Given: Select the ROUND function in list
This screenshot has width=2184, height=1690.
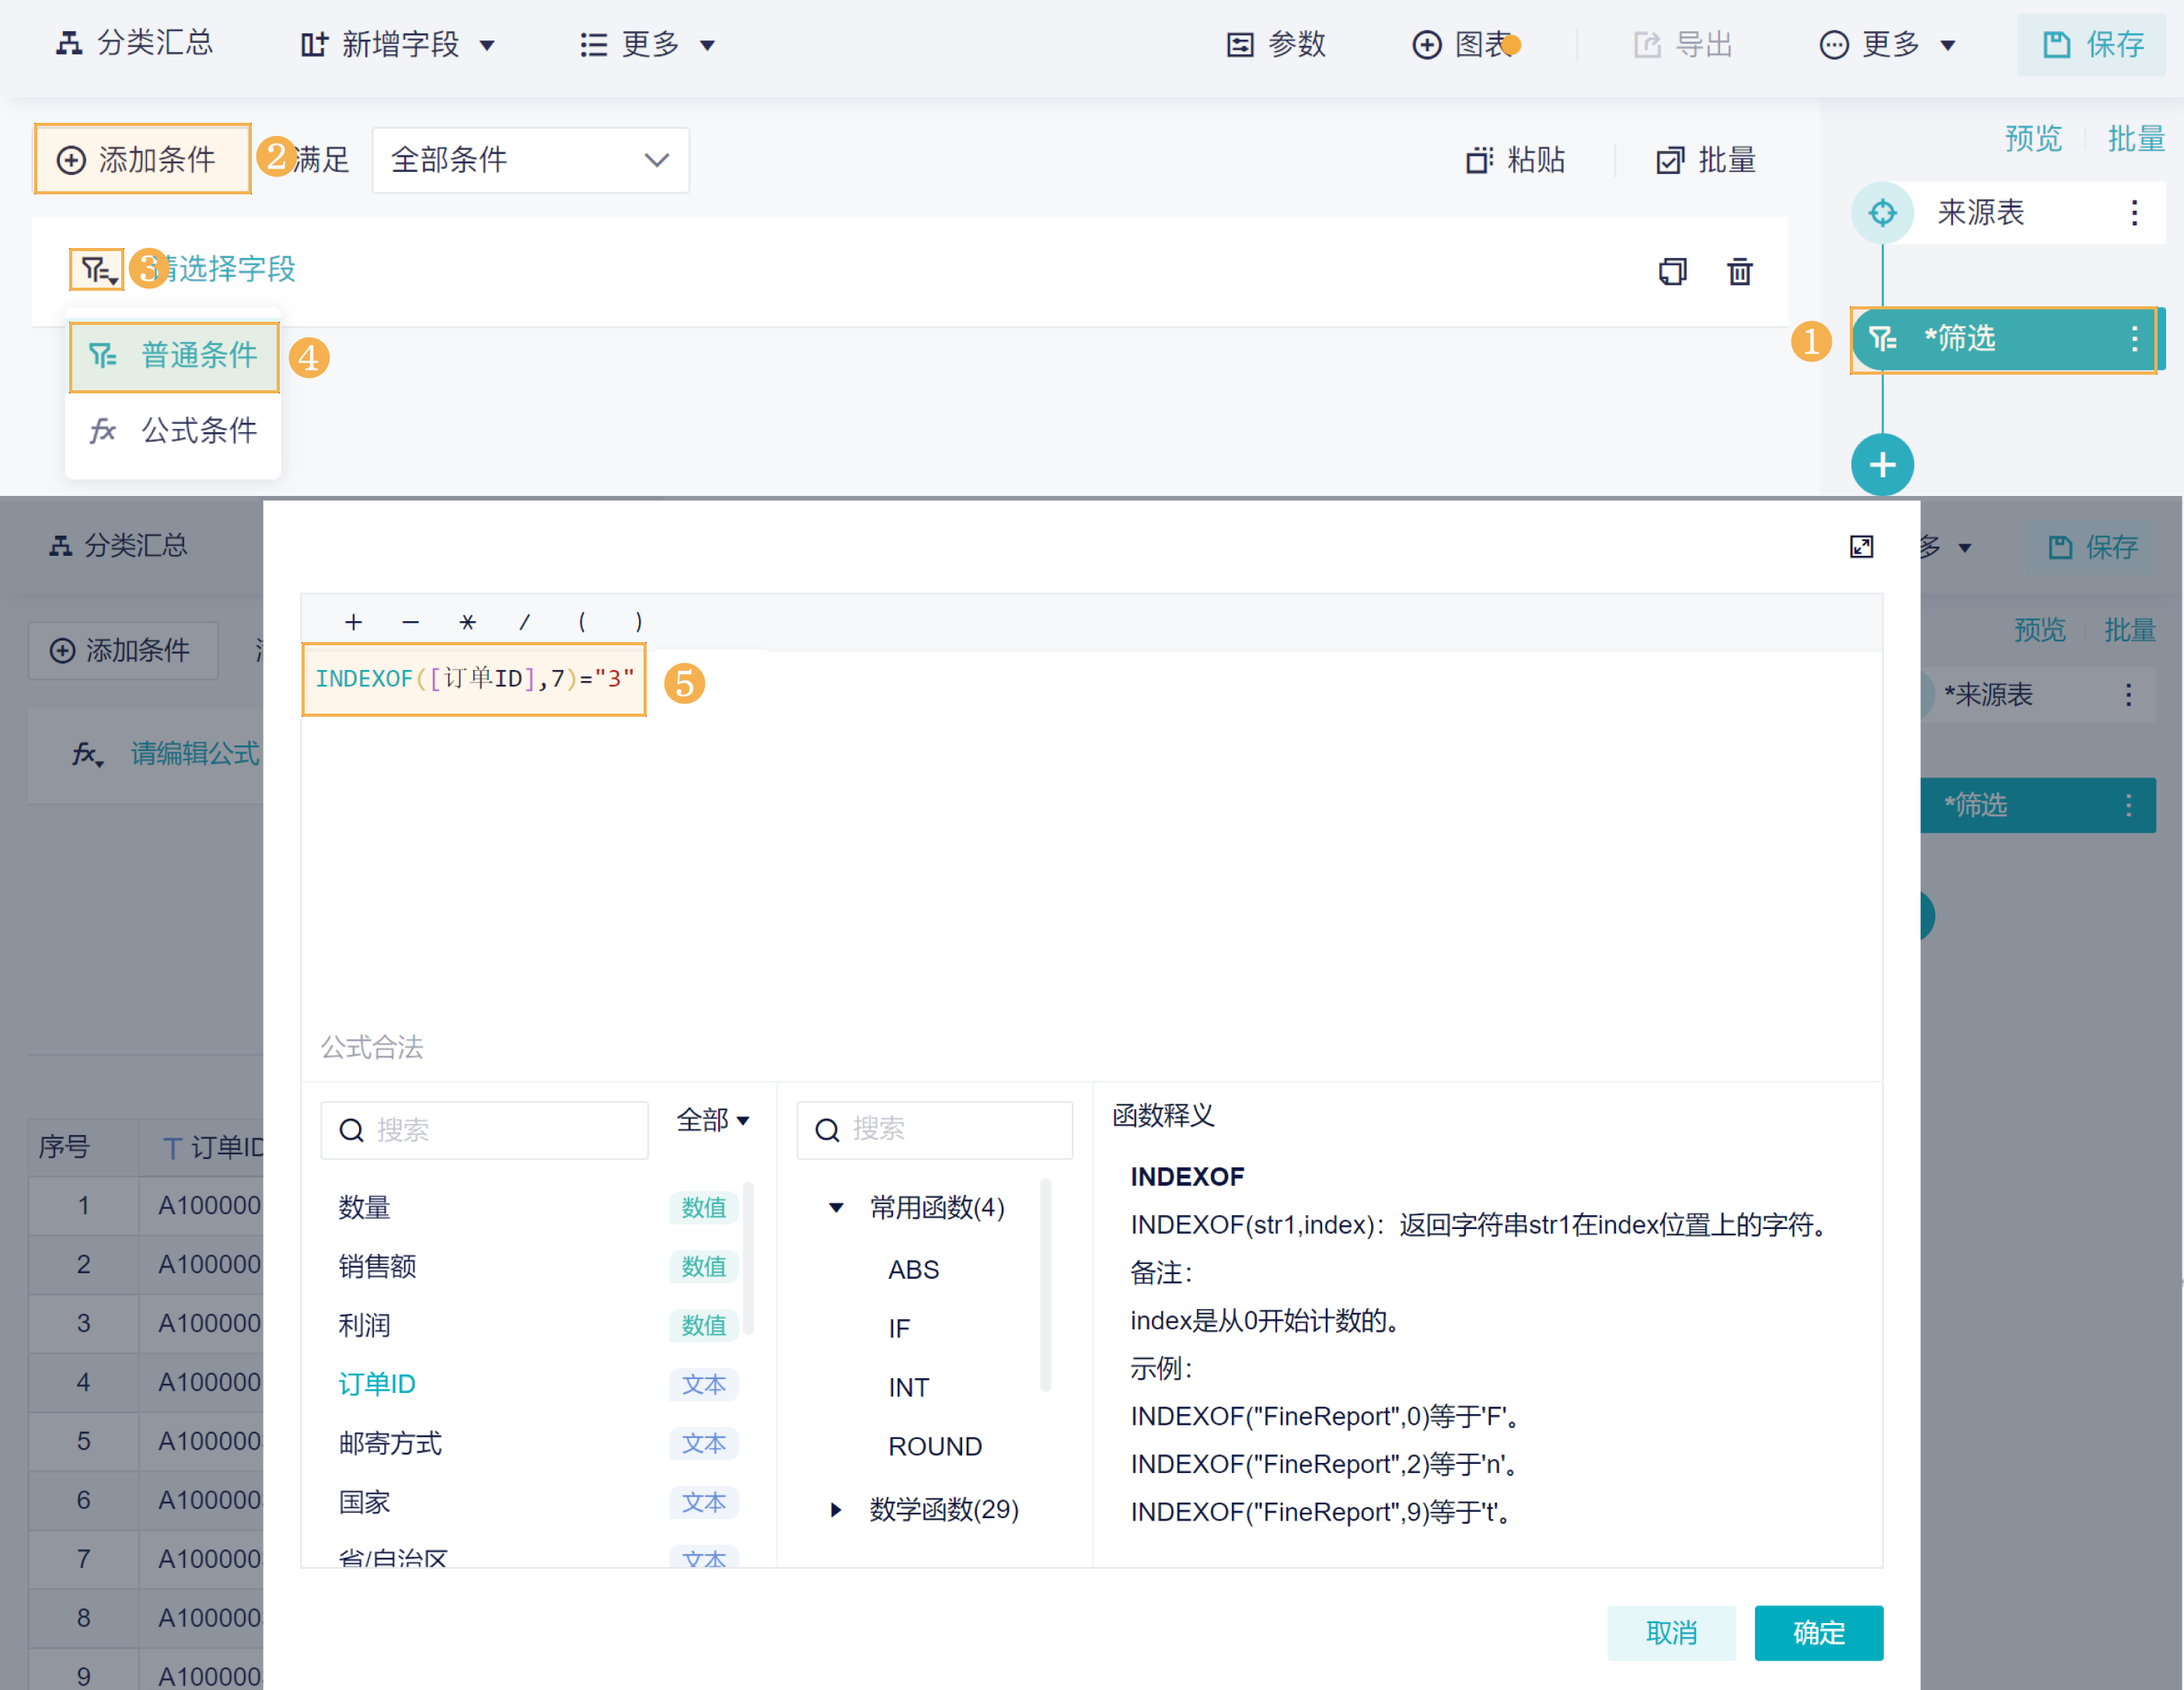Looking at the screenshot, I should click(935, 1446).
